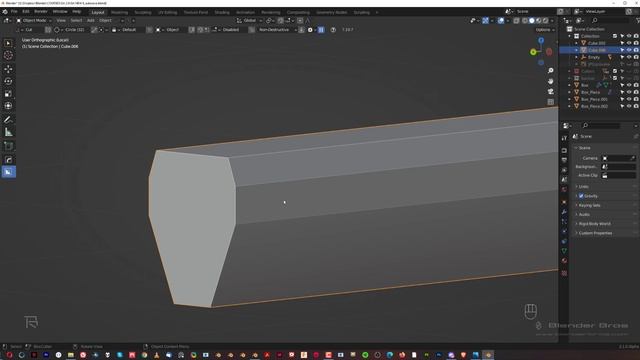
Task: Open the Object Data green triangle tab
Action: point(564,251)
